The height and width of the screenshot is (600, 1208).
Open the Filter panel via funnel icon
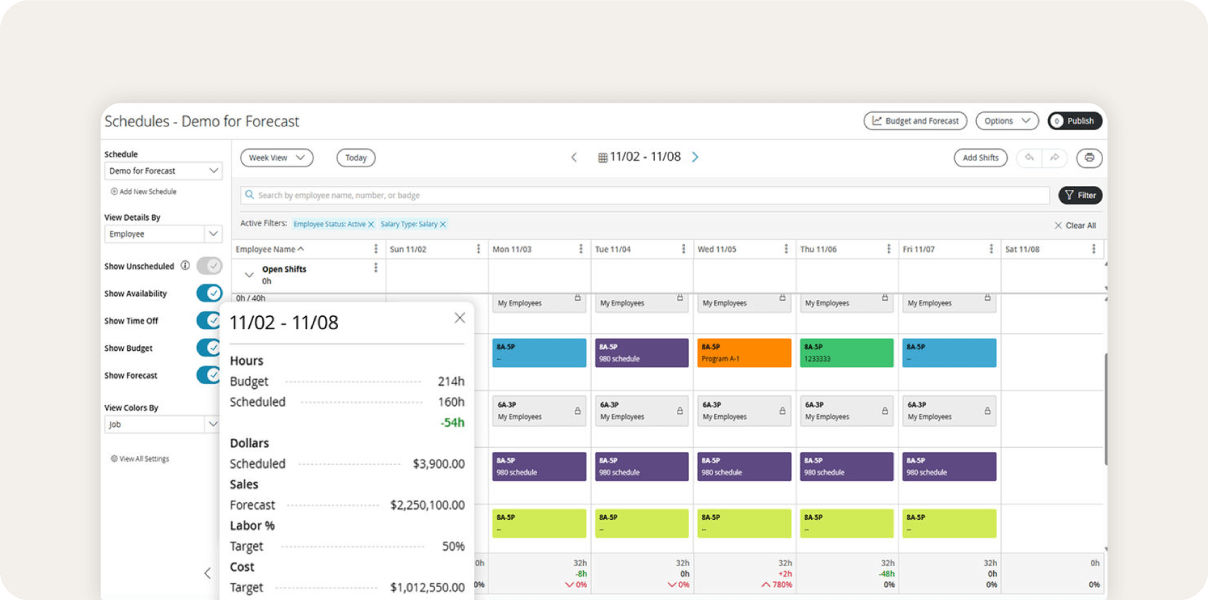[x=1080, y=195]
